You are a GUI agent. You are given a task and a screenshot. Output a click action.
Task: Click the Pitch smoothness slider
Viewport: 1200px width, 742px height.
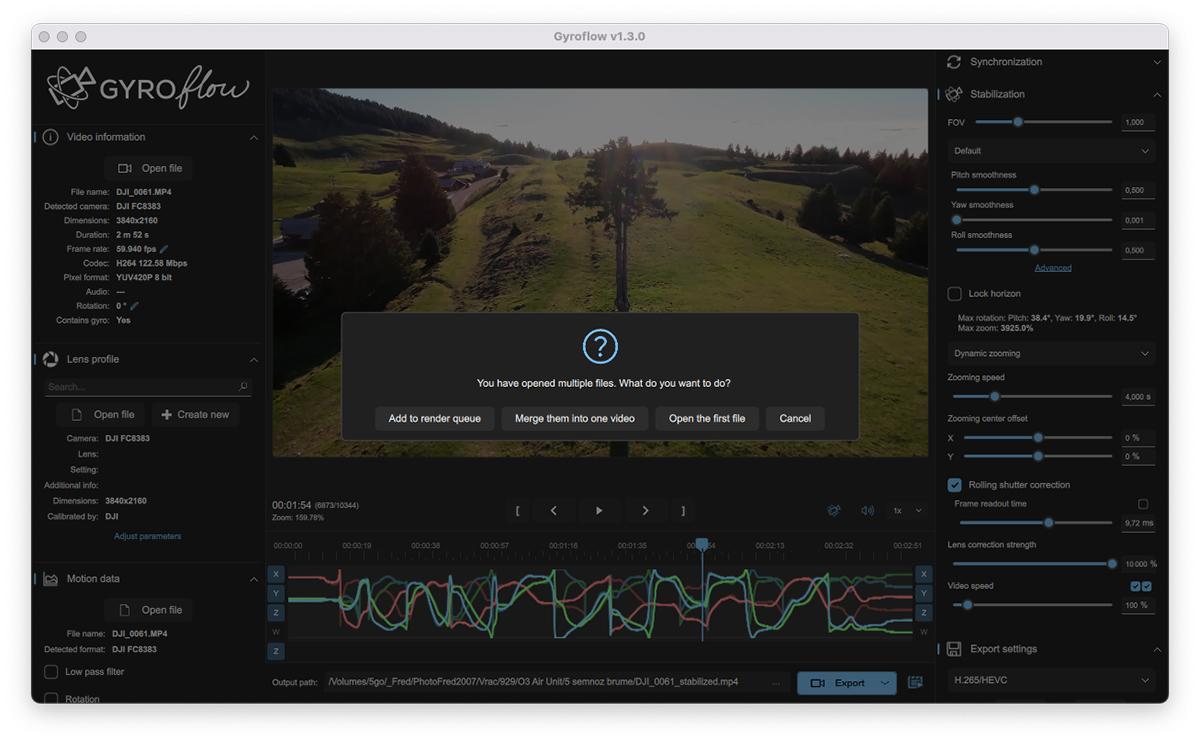(1034, 190)
